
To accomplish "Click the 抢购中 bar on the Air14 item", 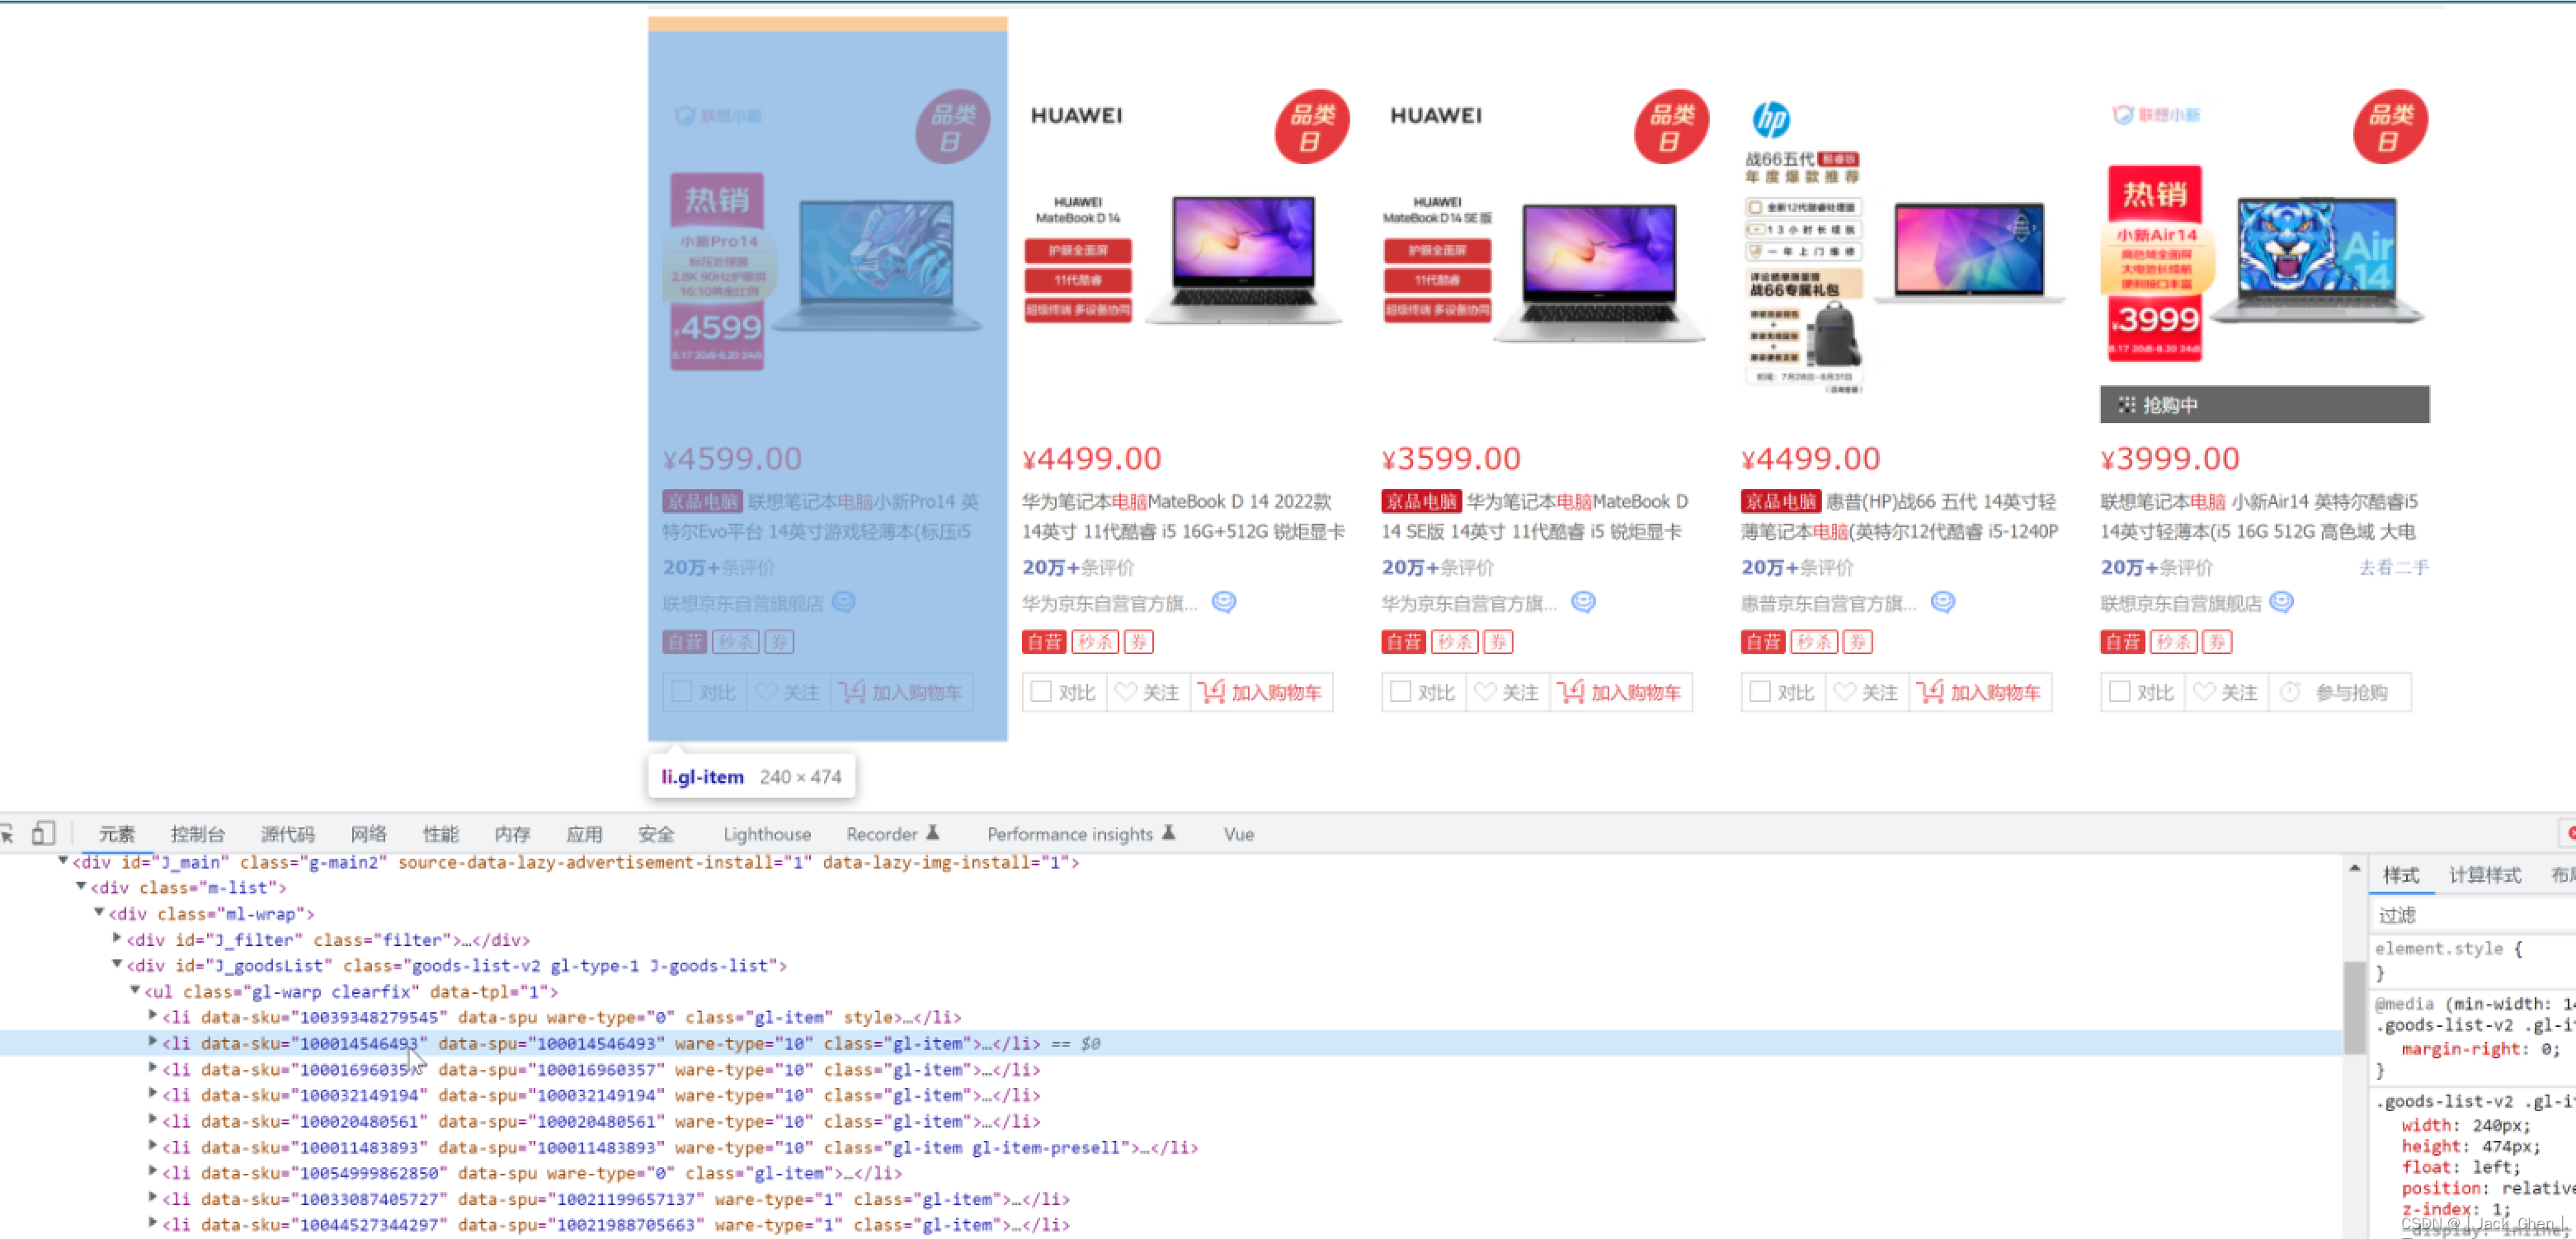I will 2264,404.
